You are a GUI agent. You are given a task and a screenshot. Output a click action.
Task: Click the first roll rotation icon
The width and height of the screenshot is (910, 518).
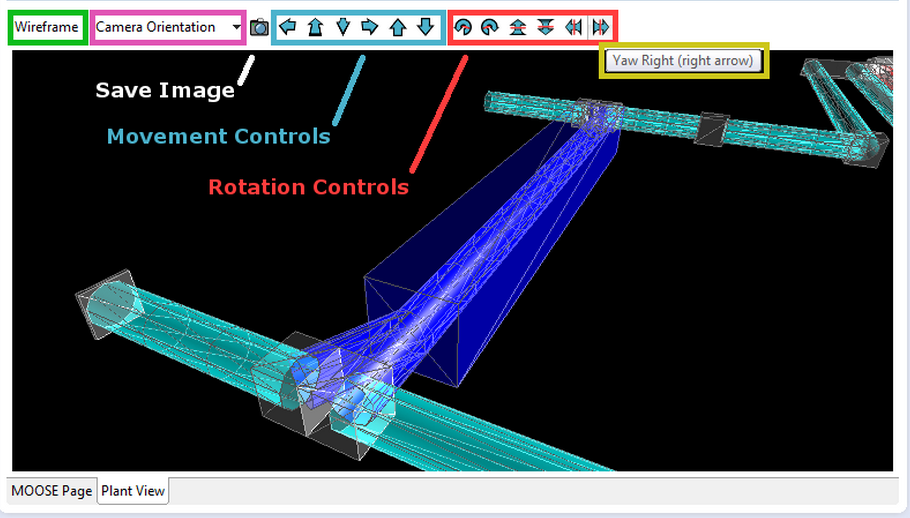tap(463, 27)
